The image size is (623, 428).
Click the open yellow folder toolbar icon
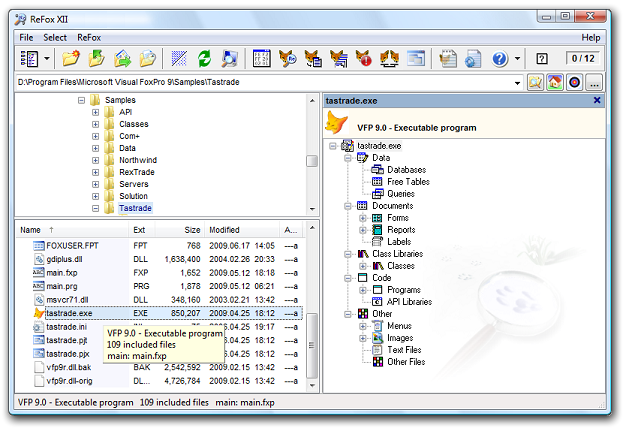(71, 59)
